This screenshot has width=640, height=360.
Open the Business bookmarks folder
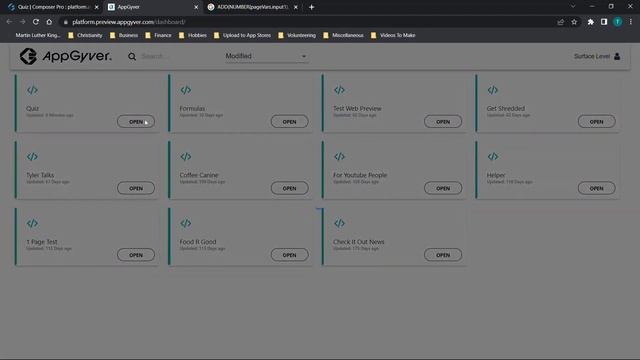124,36
